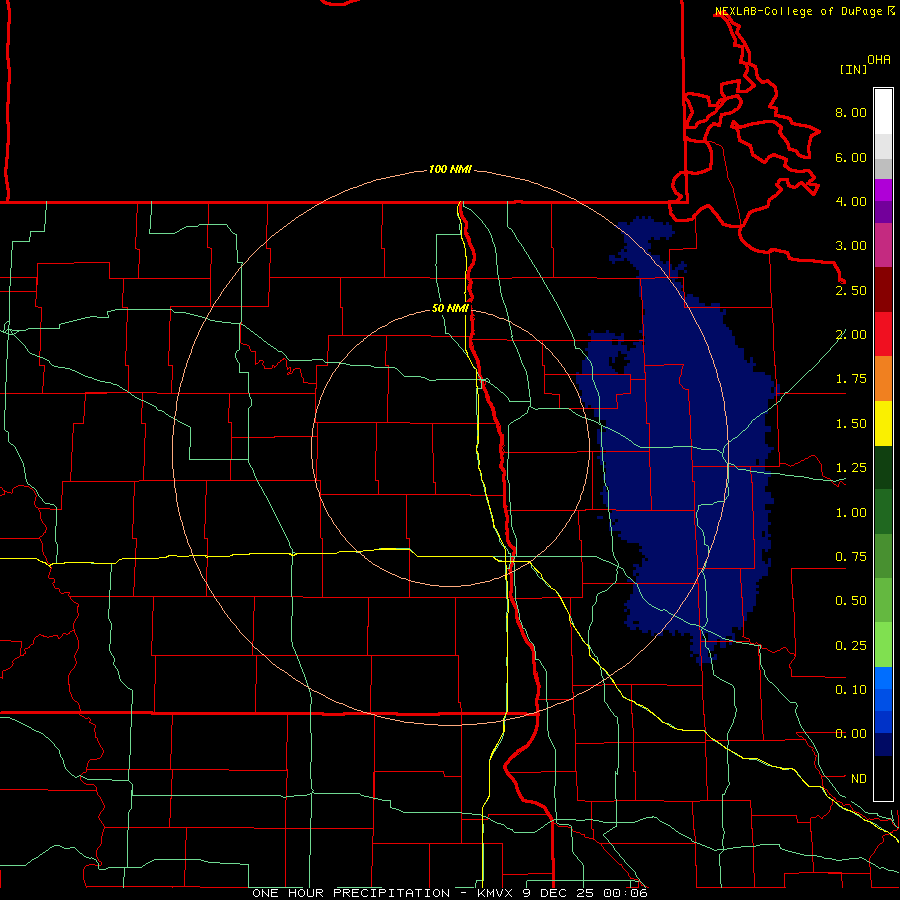Click the 0.00 legend value

(x=851, y=734)
